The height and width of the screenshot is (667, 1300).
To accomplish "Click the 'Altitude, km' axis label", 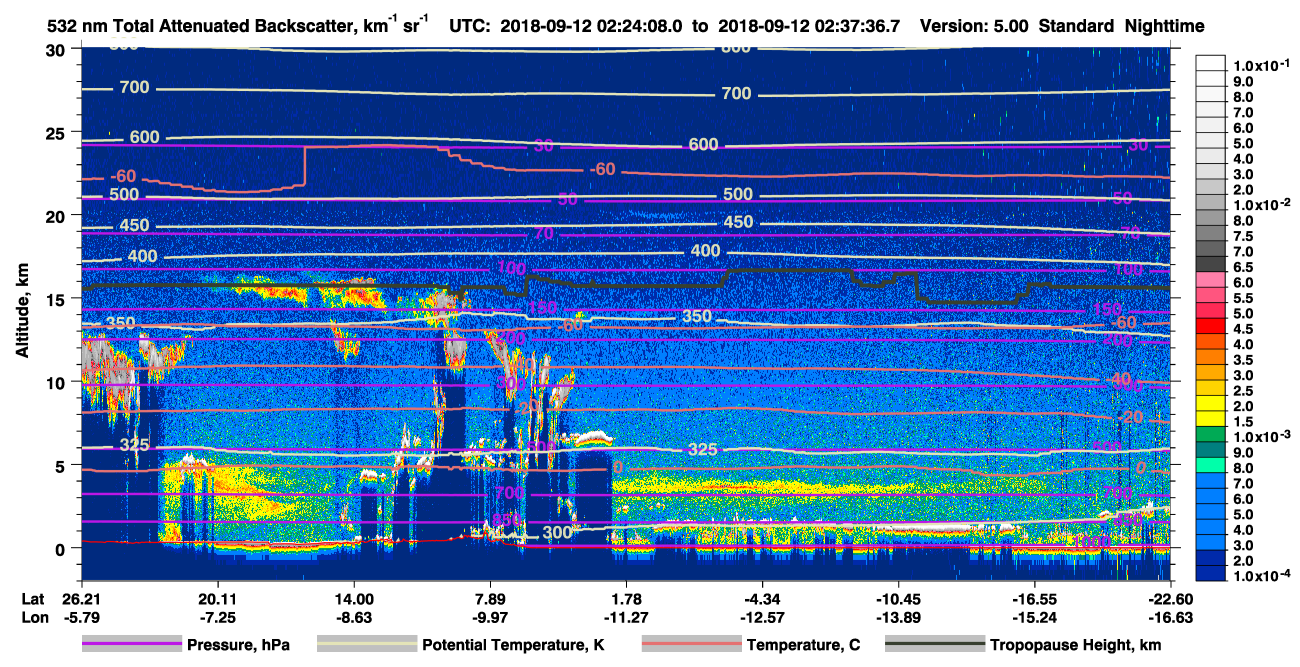I will coord(22,313).
